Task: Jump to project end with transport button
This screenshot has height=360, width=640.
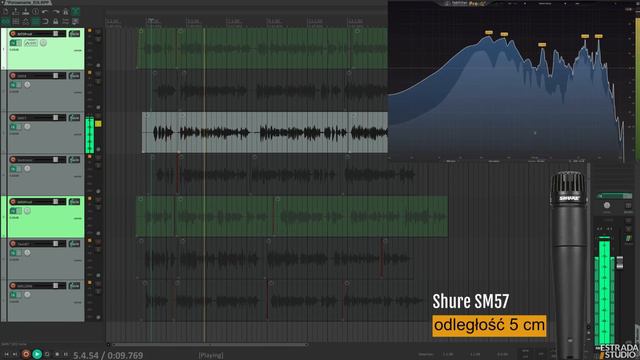Action: coord(15,354)
